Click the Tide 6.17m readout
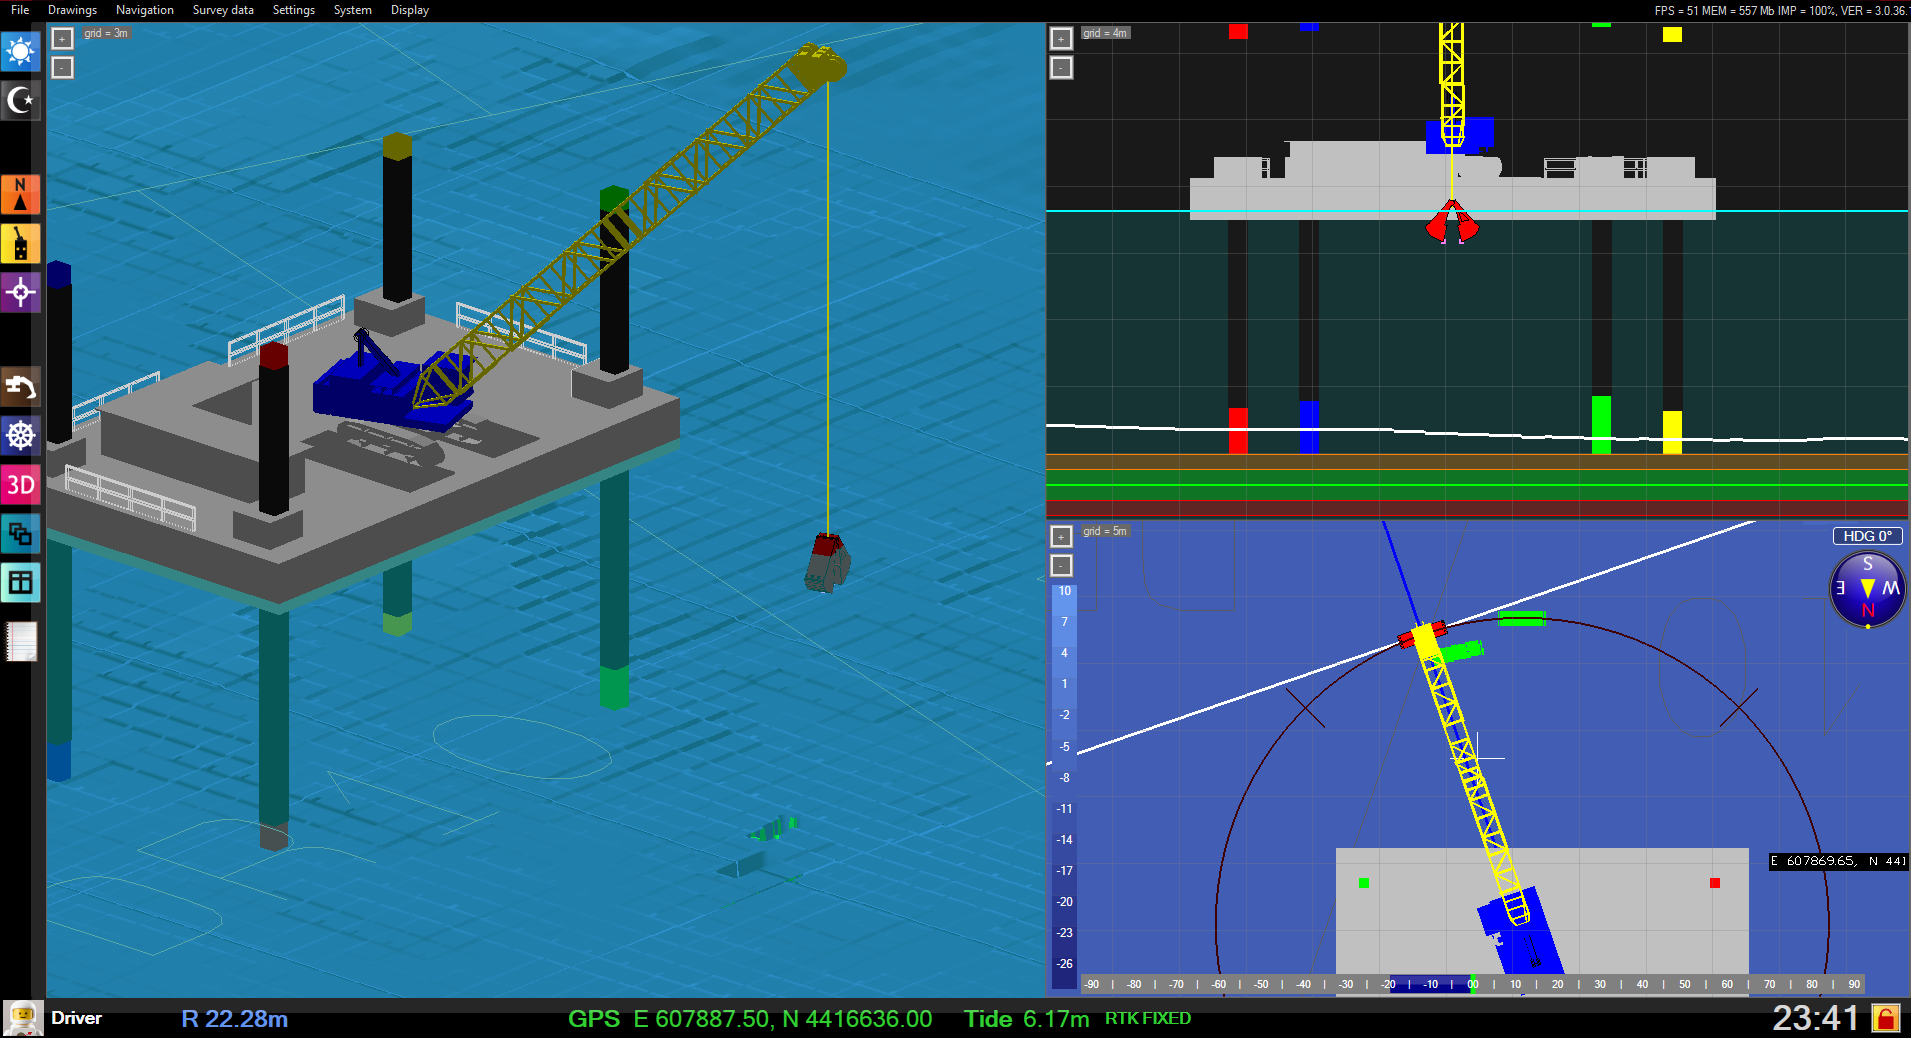 click(1026, 1019)
